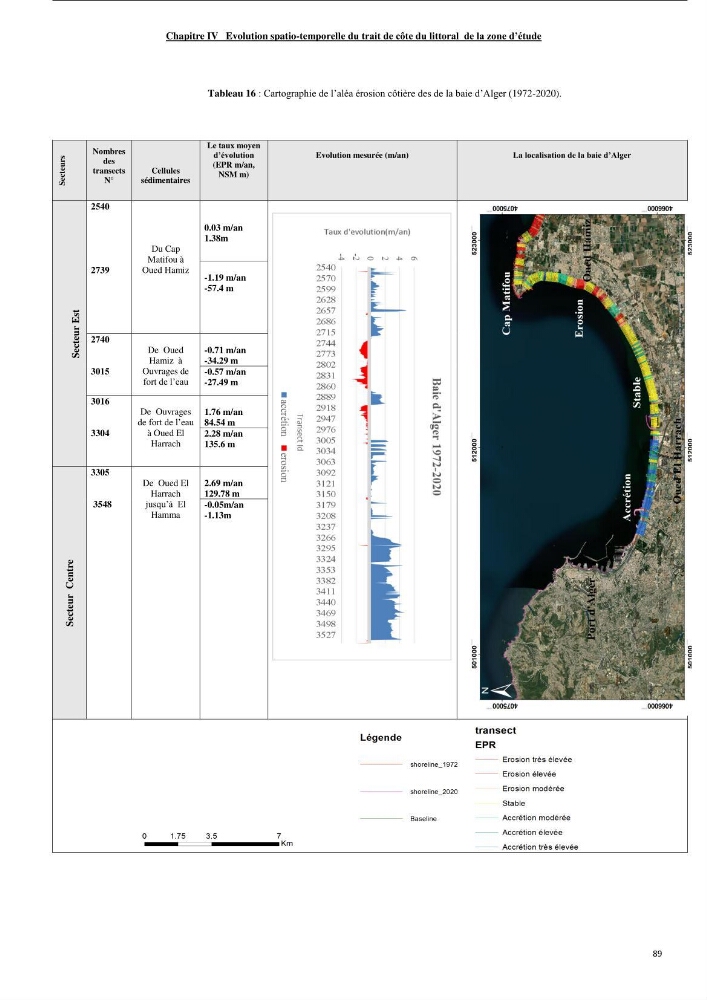Click chart axis label '3527'
The height and width of the screenshot is (1000, 707).
[326, 635]
